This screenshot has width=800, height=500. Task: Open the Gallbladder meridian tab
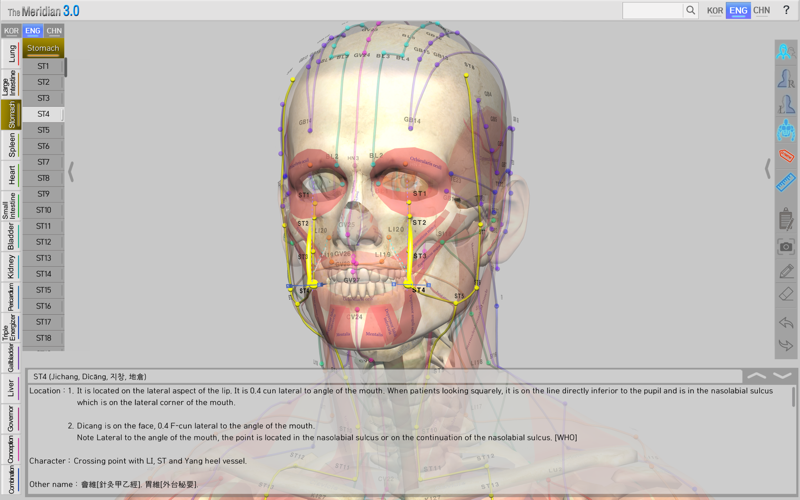coord(11,358)
